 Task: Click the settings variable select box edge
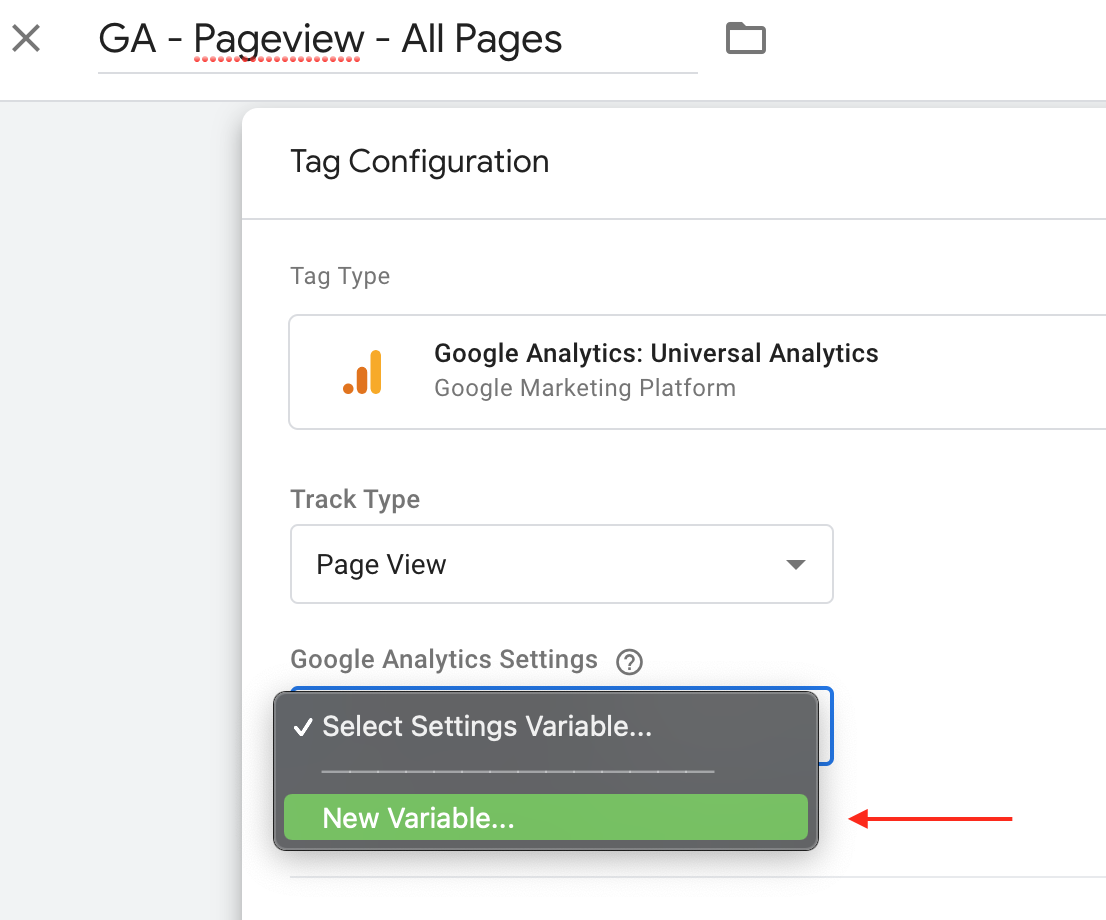(826, 726)
